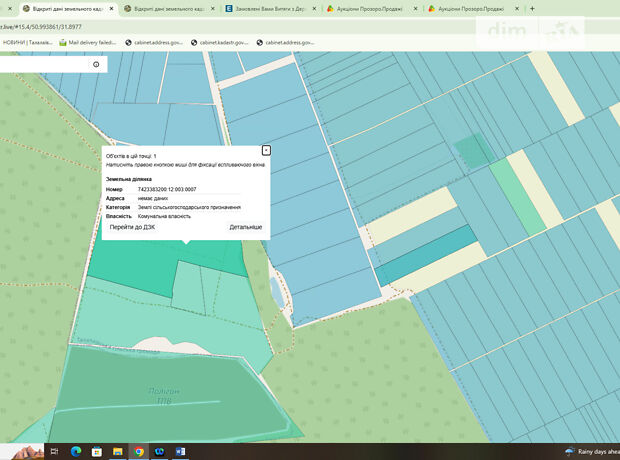The width and height of the screenshot is (620, 460).
Task: Switch to the 'Заповнені Вами Витяги' tab
Action: coord(268,8)
